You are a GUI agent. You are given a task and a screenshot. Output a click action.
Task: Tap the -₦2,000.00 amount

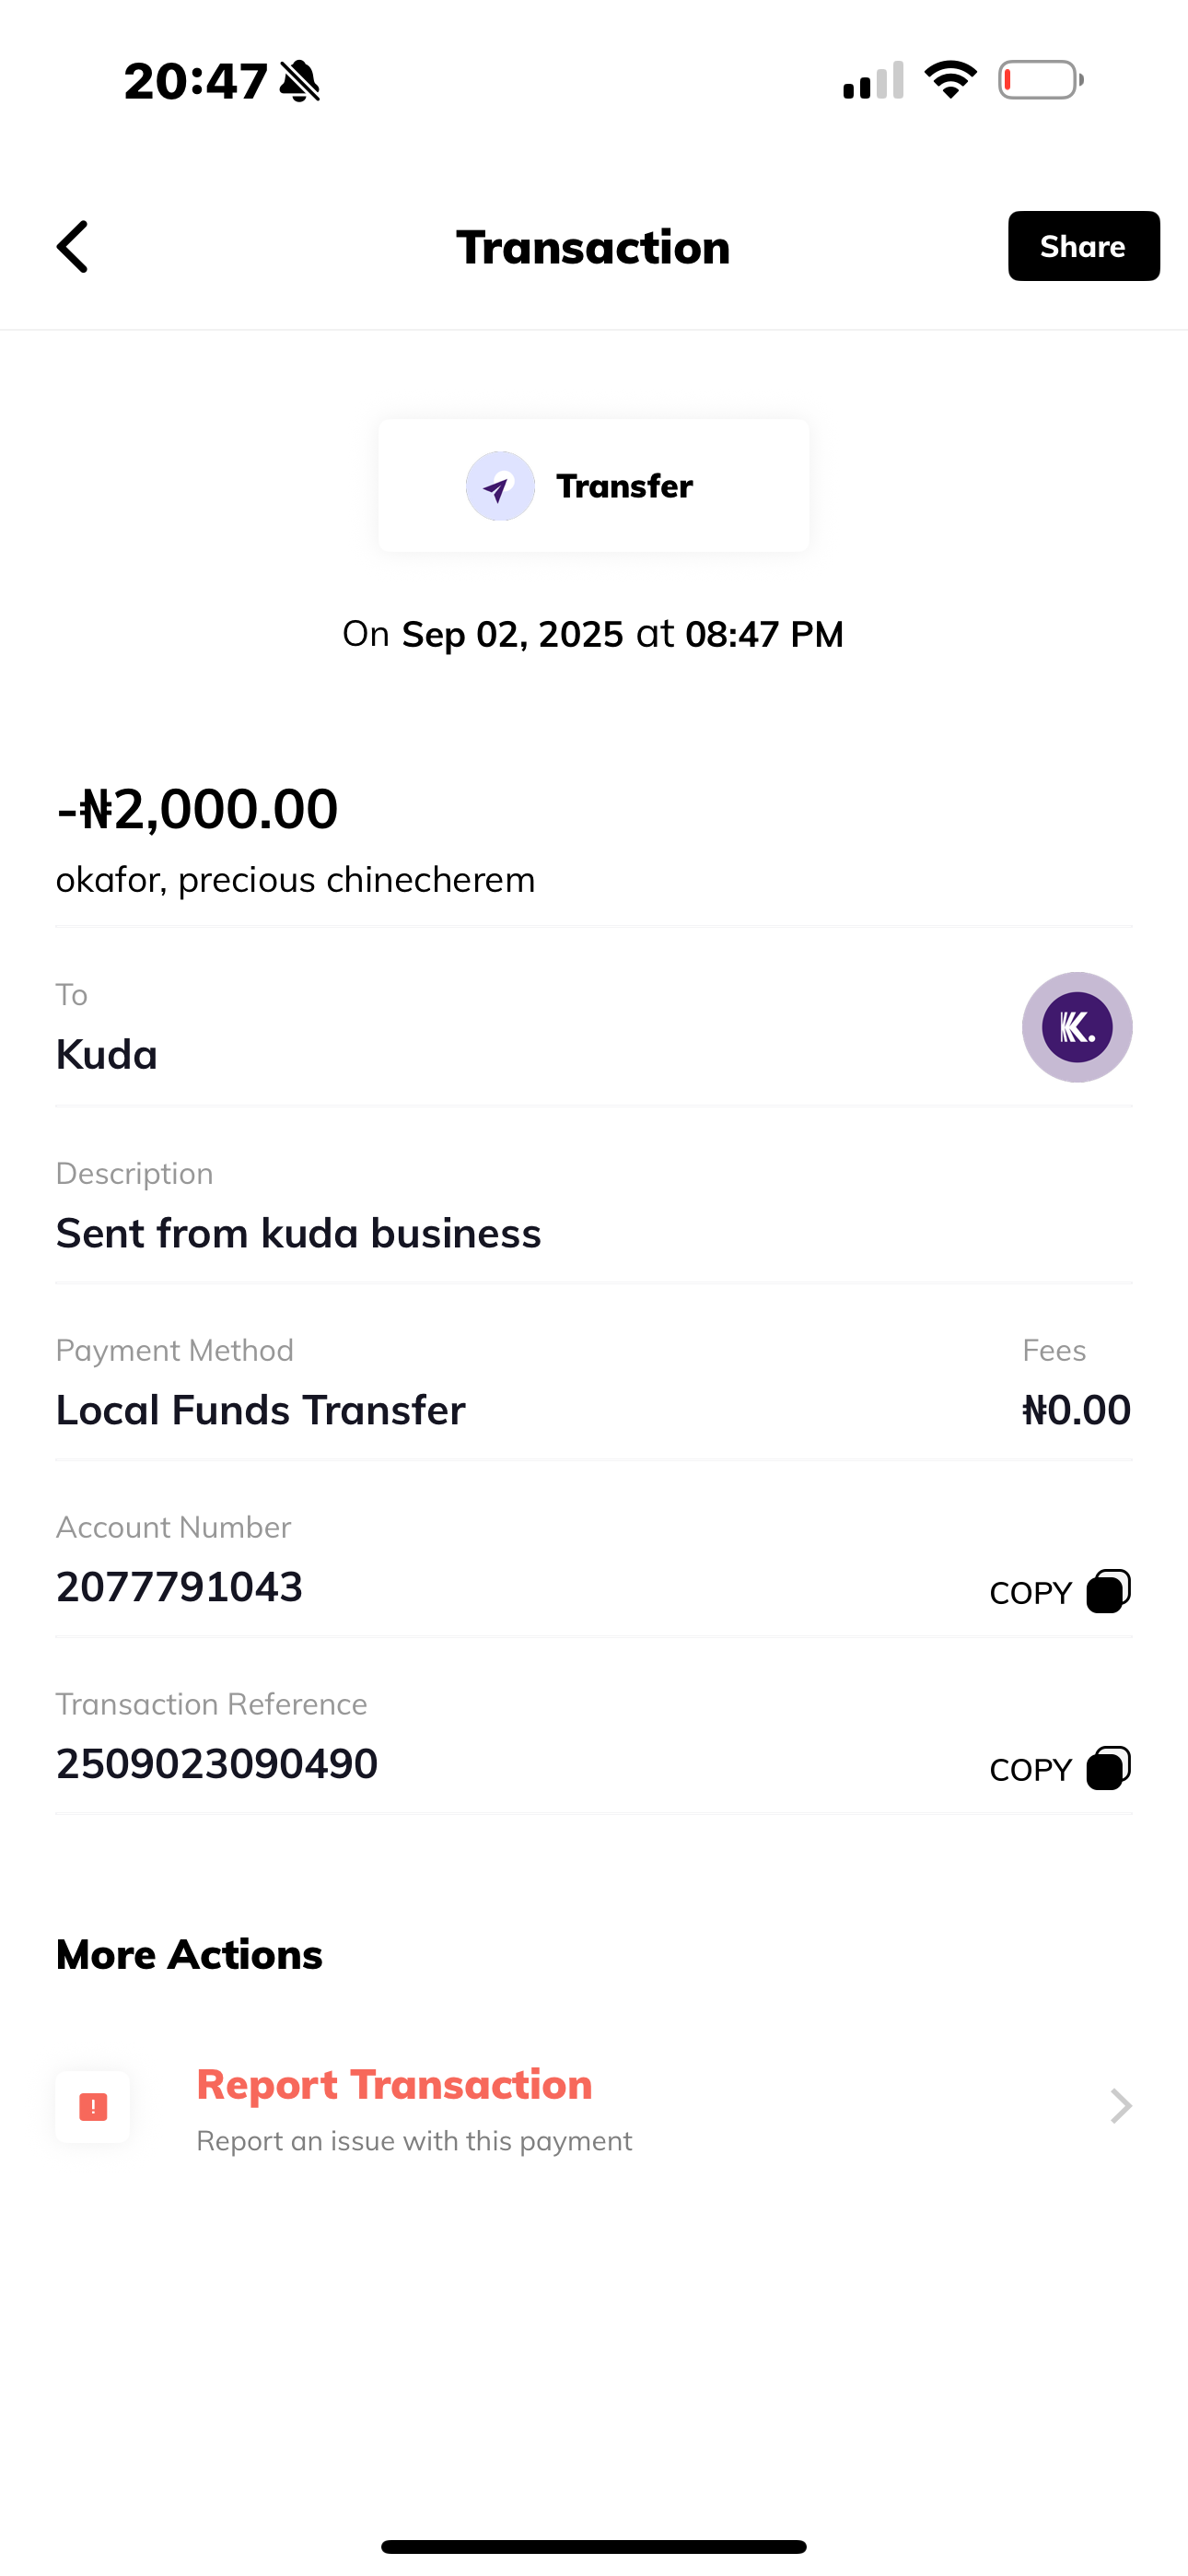point(198,809)
